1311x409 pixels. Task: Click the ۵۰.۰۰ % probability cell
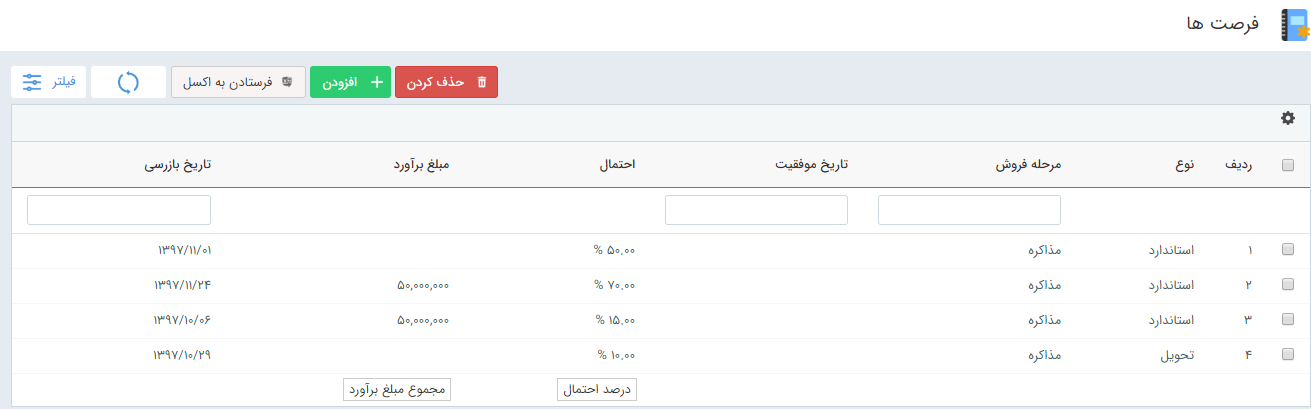pyautogui.click(x=614, y=250)
